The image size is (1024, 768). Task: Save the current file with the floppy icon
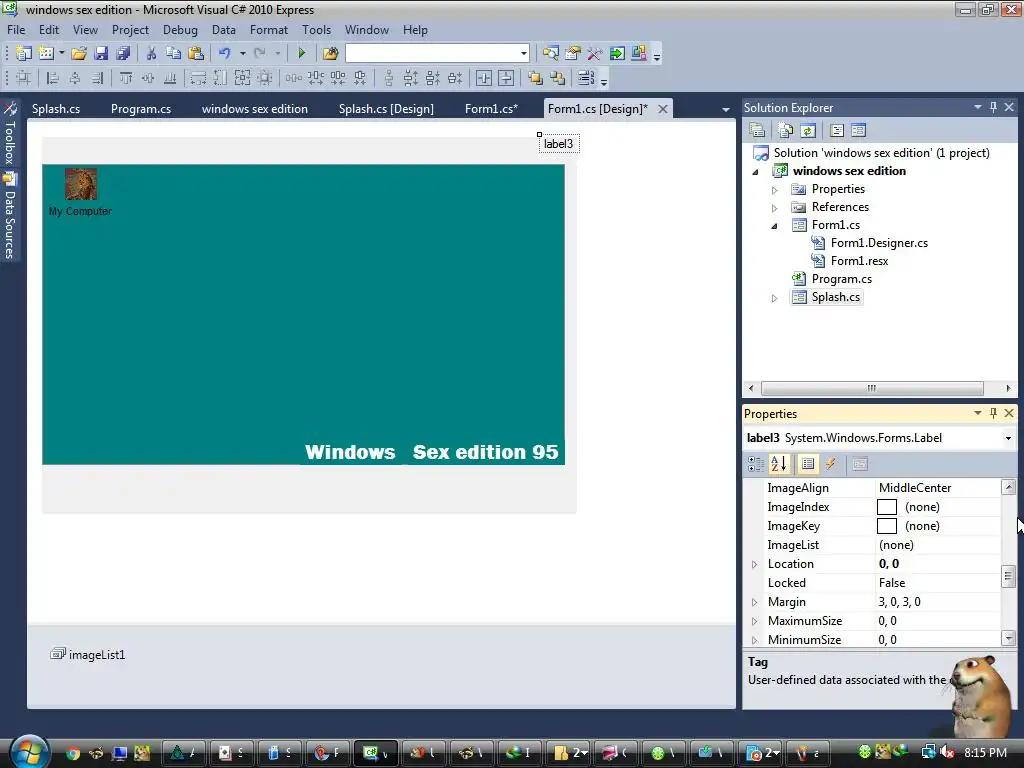[x=101, y=54]
